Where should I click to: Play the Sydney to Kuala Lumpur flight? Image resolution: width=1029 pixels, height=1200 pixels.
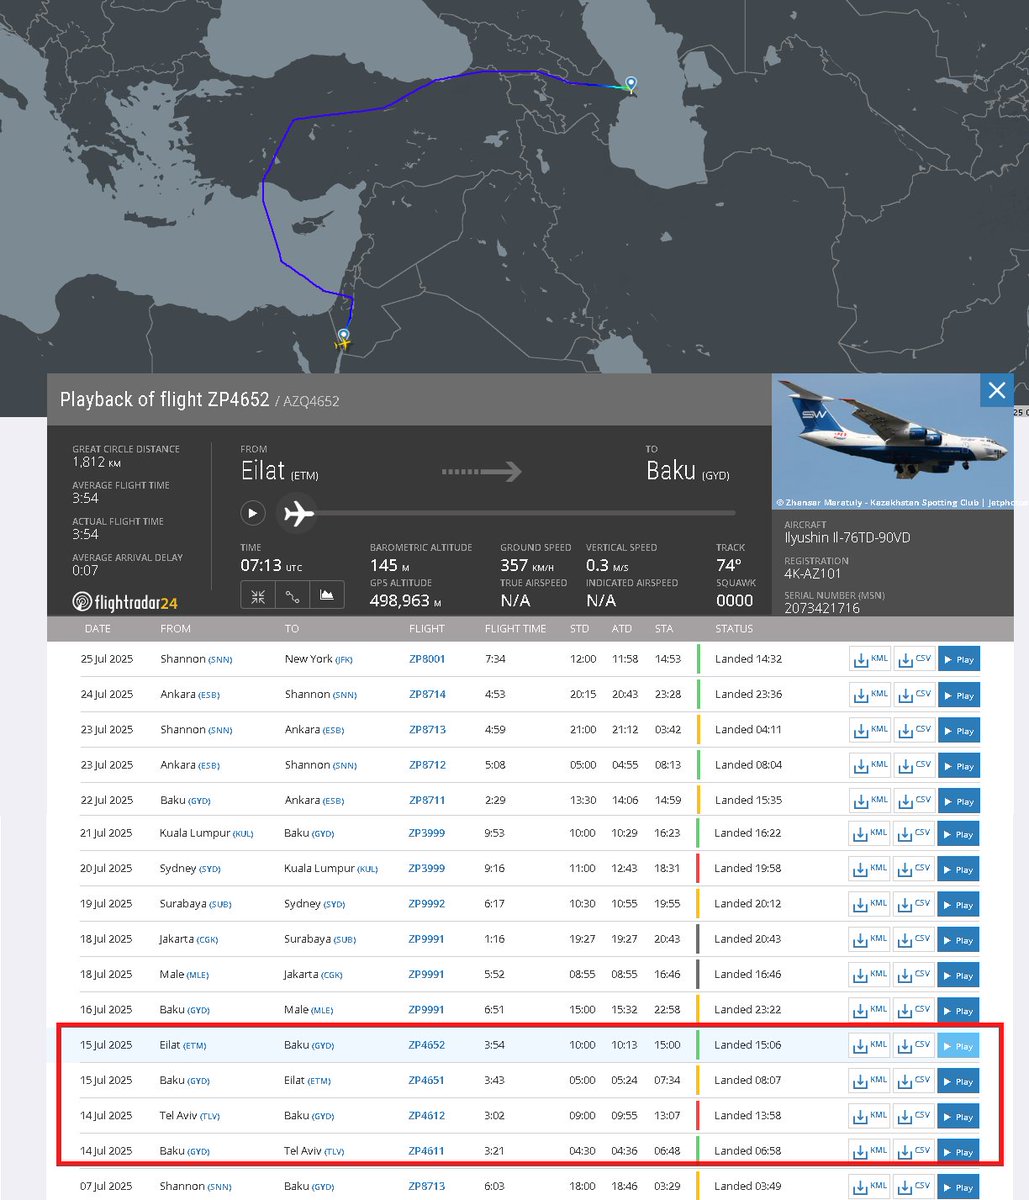[958, 869]
